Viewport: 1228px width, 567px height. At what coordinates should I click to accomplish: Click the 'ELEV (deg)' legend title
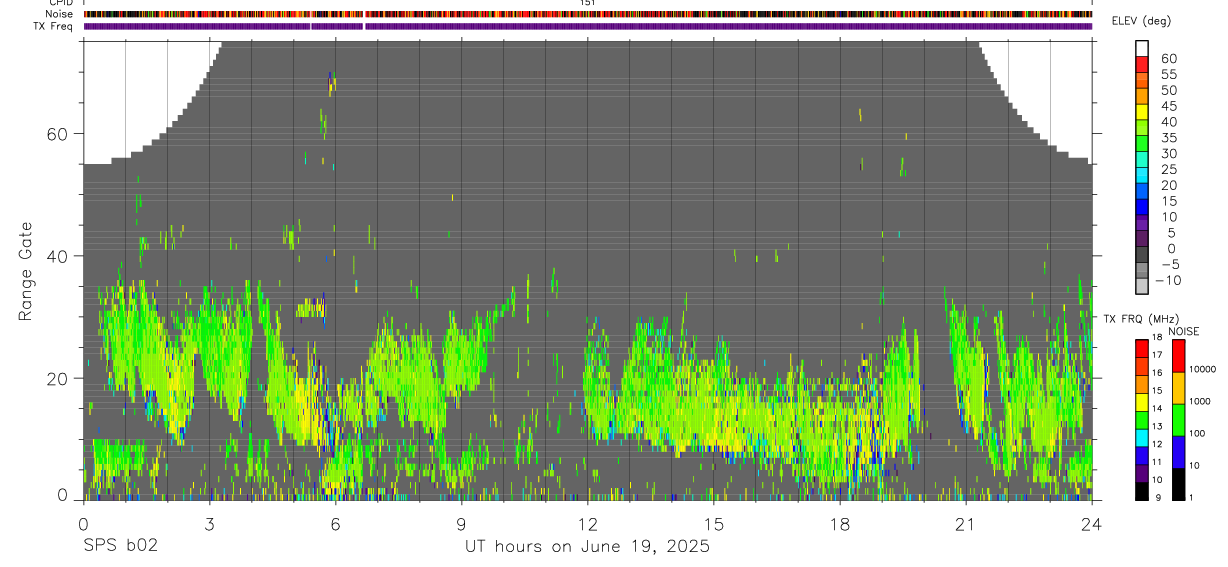coord(1143,21)
